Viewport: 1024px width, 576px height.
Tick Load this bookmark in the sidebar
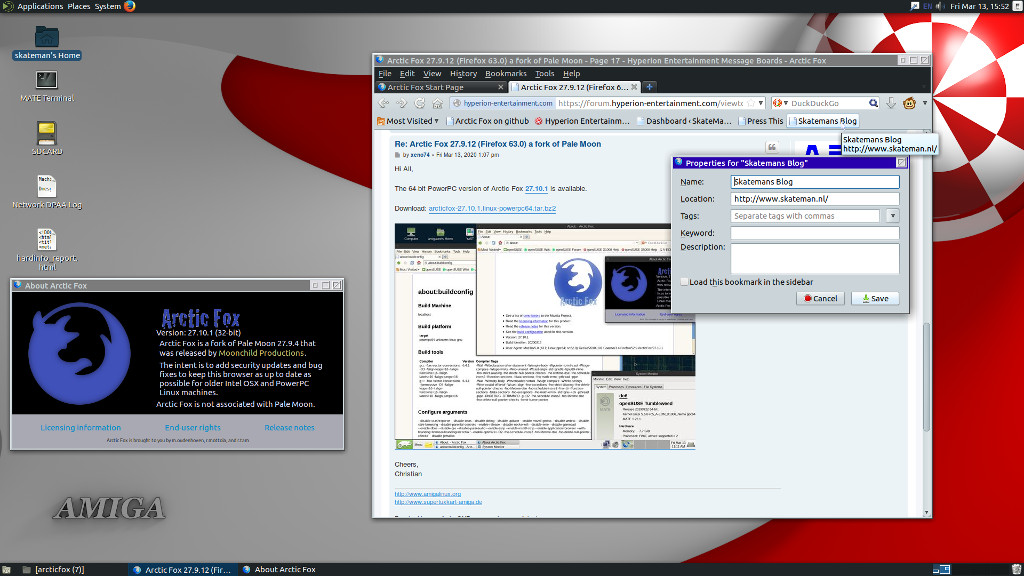coord(684,282)
